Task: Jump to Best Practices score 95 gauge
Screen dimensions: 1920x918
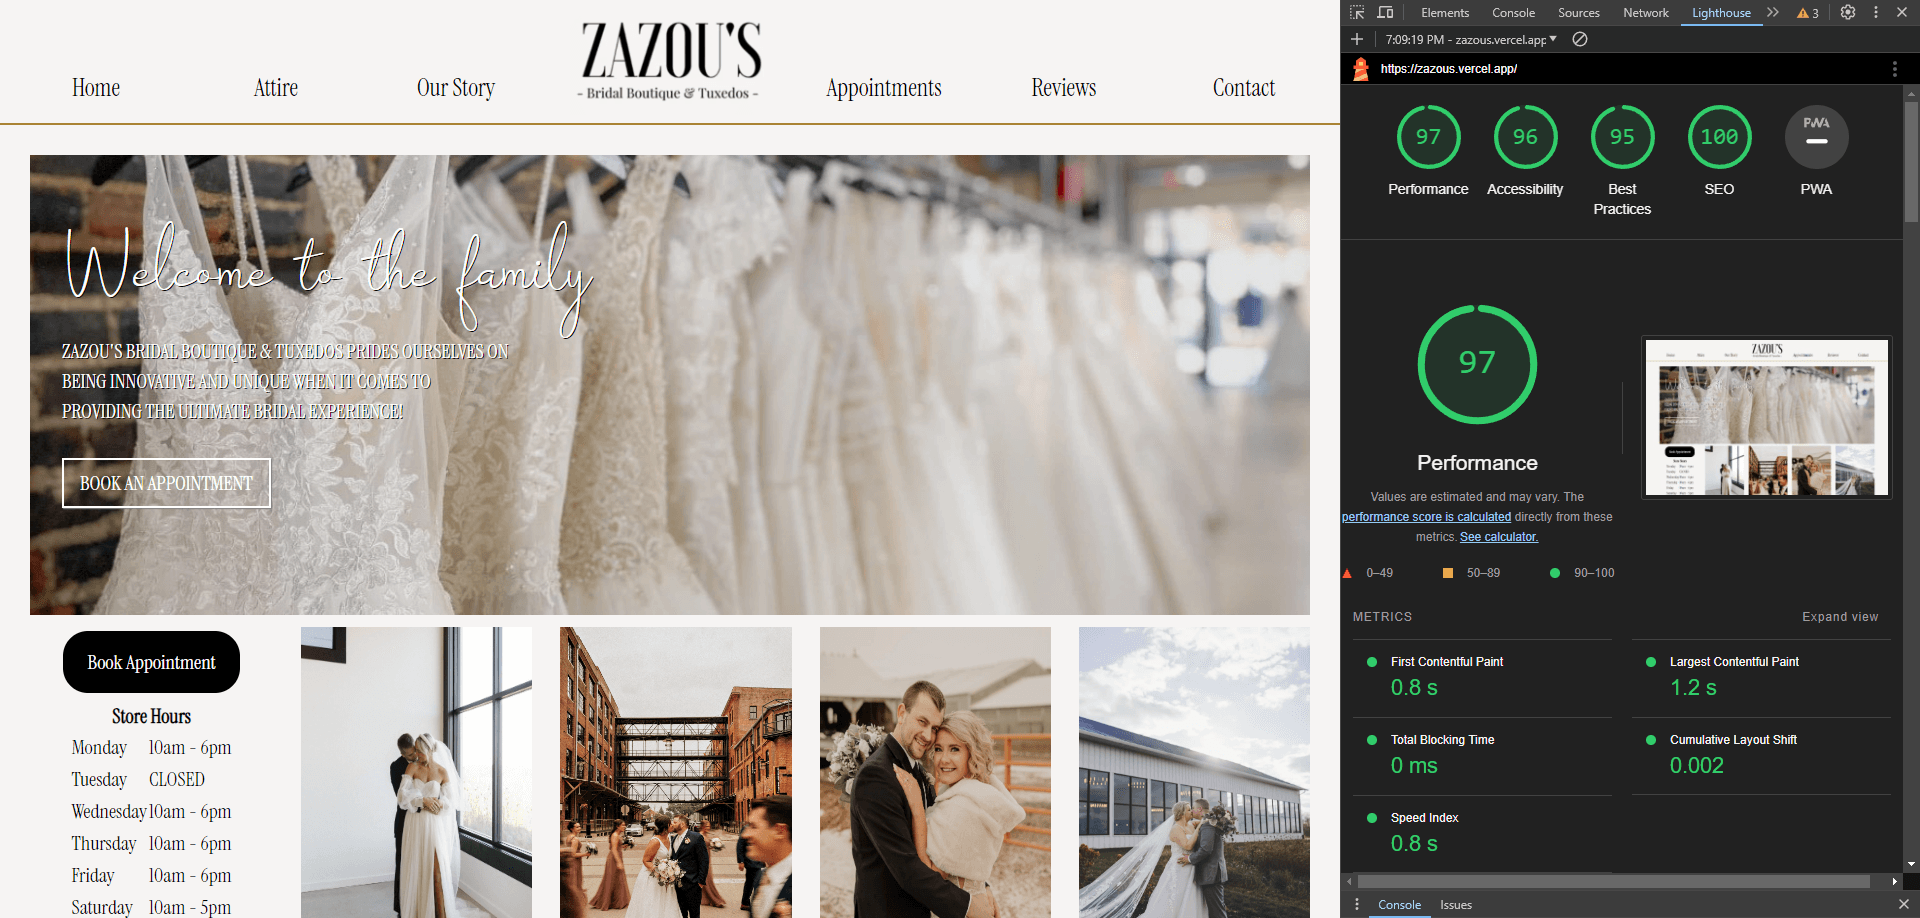Action: pos(1622,137)
